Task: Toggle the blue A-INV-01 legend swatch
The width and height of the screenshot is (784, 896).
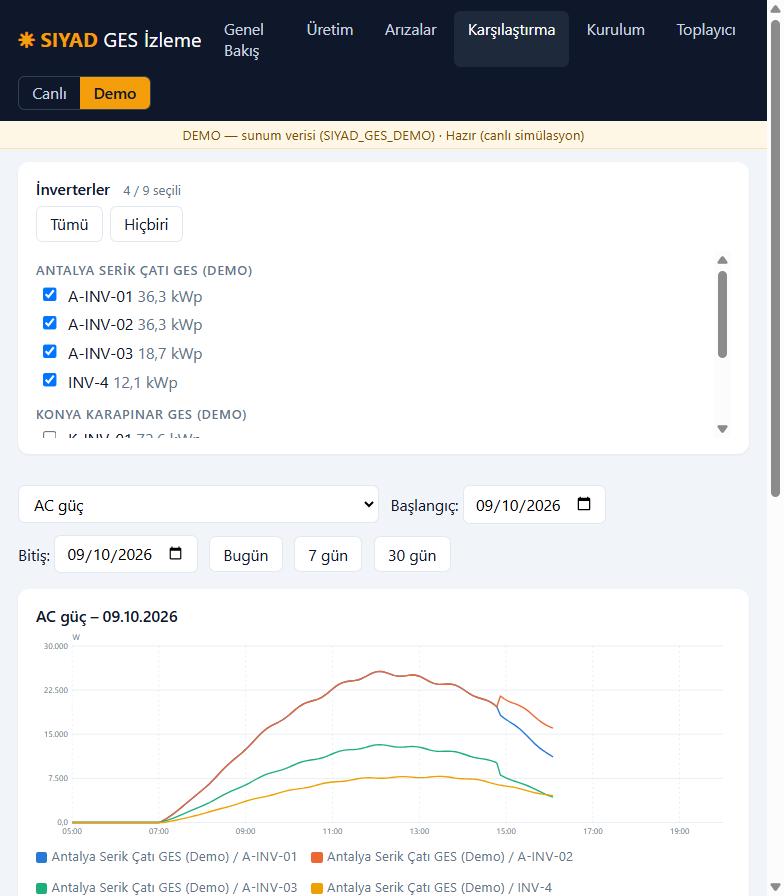Action: pos(41,857)
